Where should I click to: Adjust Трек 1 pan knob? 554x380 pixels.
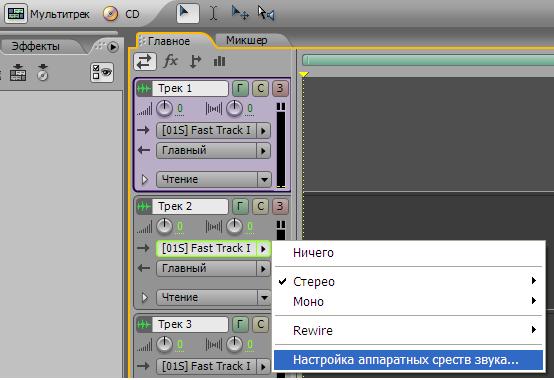coord(234,108)
